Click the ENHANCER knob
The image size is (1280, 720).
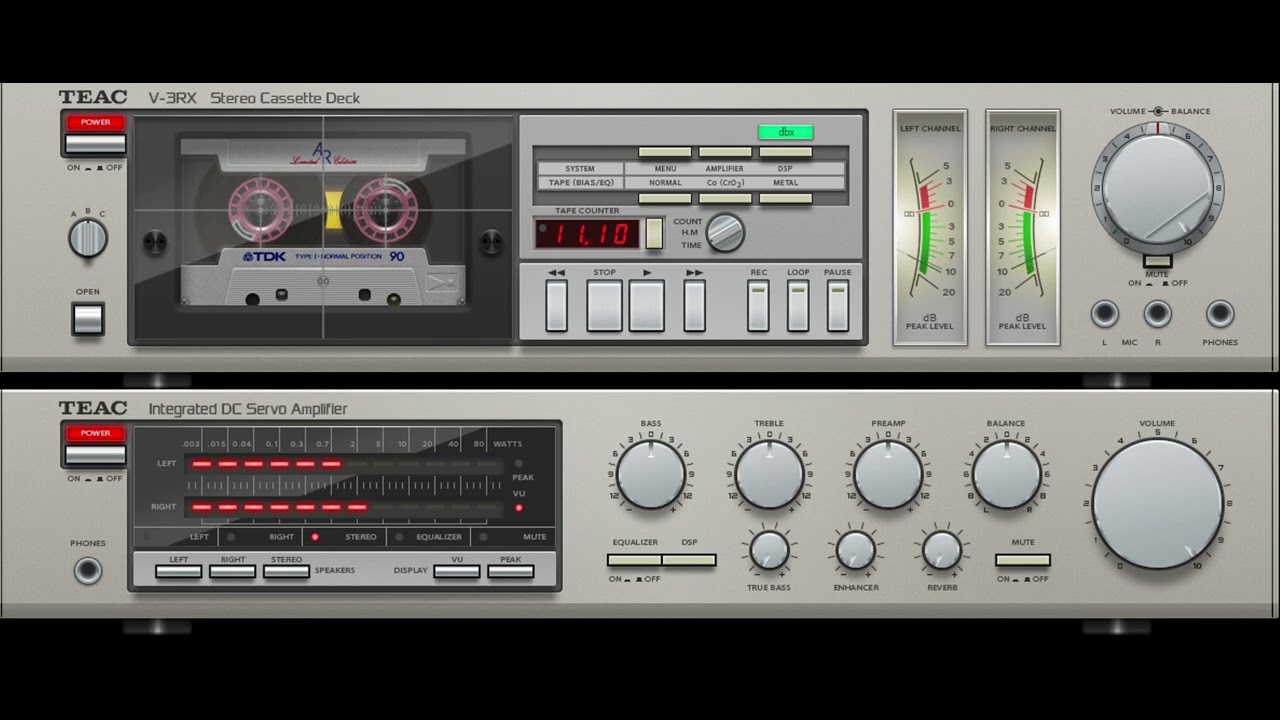coord(856,551)
